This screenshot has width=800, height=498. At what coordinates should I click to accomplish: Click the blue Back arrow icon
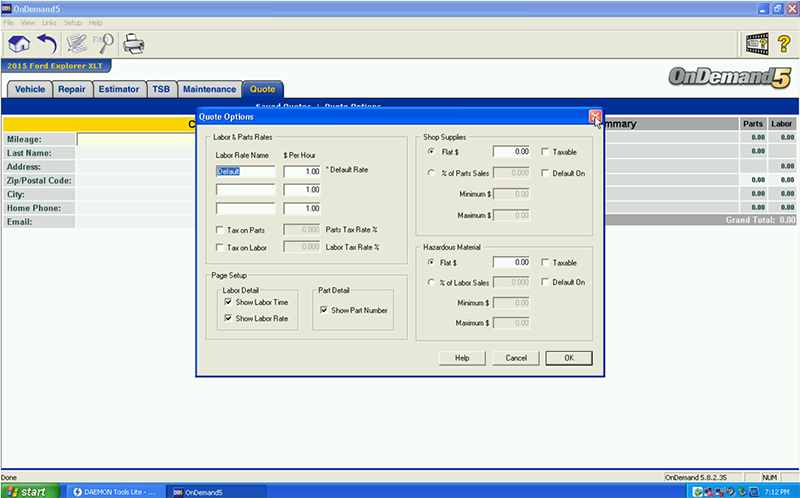pos(47,44)
